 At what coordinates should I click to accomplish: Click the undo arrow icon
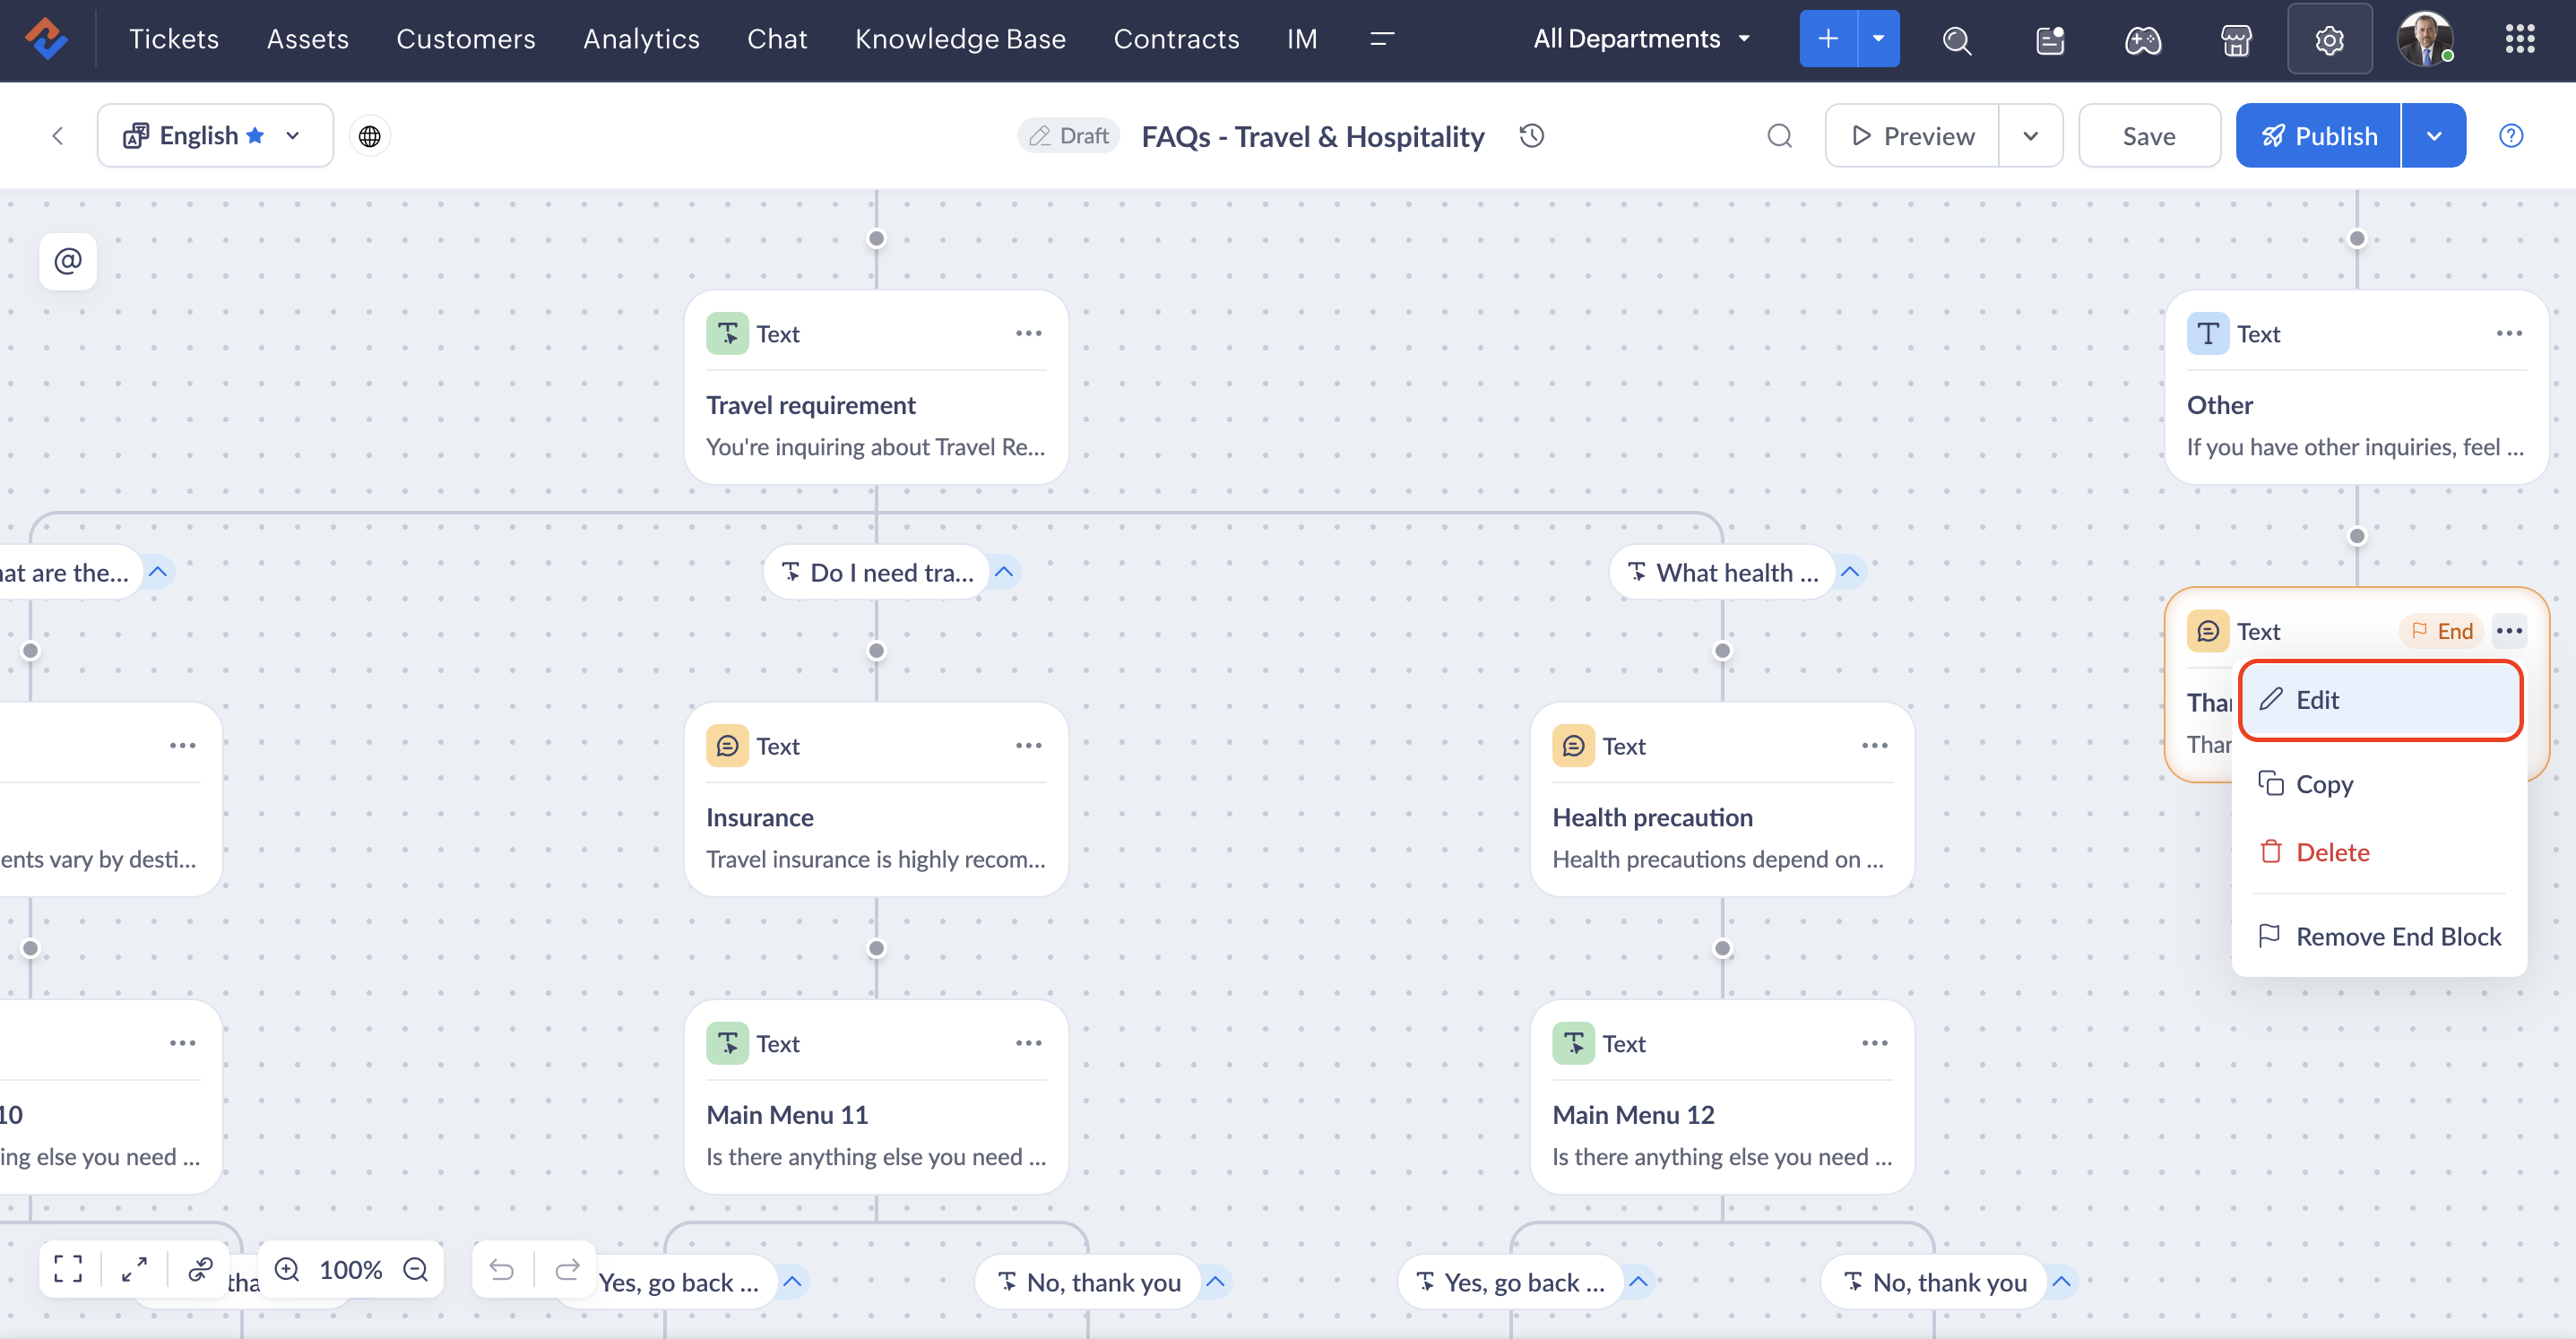click(x=501, y=1269)
